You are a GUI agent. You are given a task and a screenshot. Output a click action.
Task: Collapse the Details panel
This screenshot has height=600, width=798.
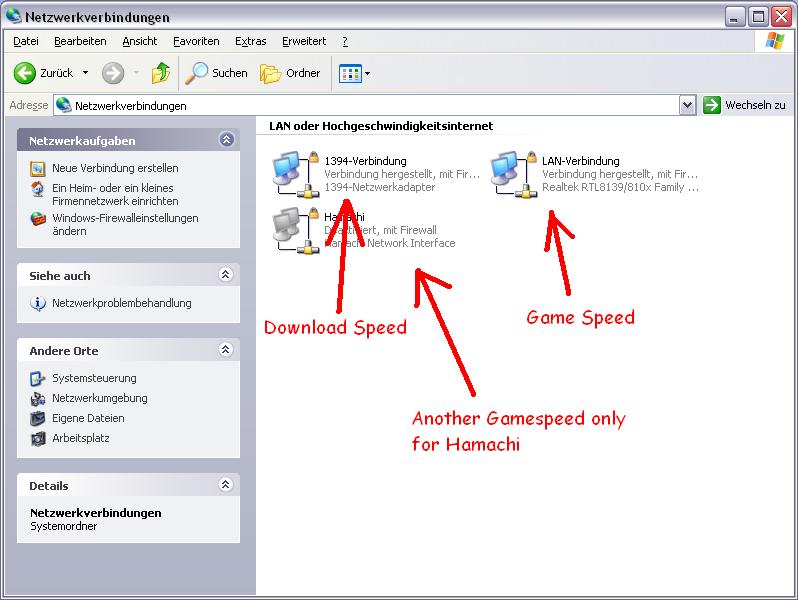[226, 486]
